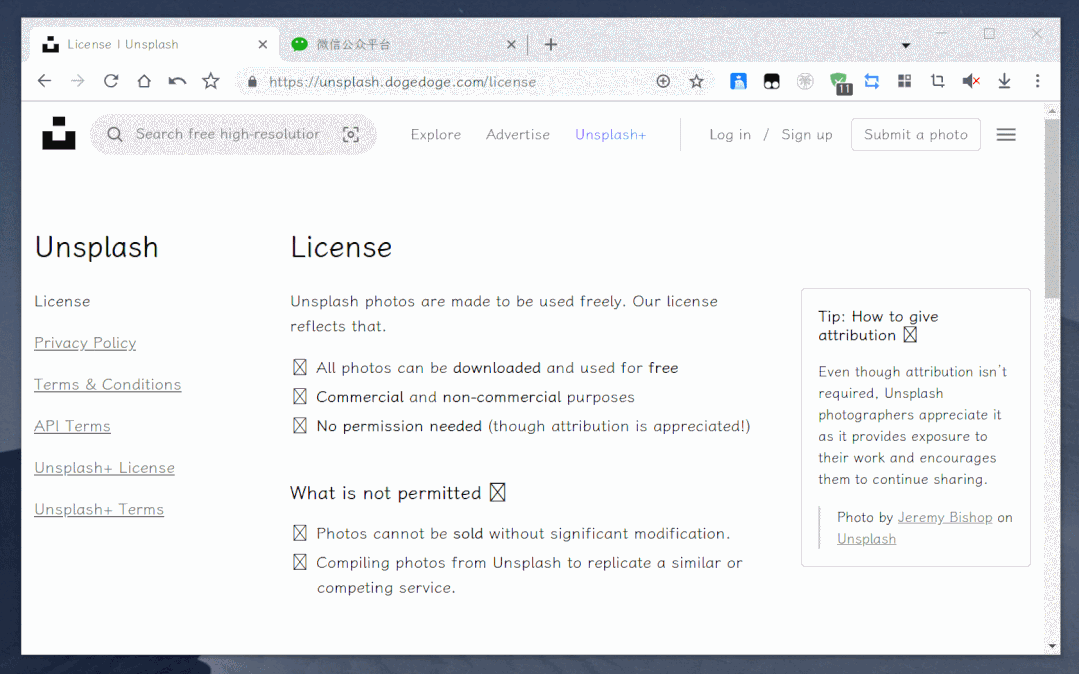Click the magnifier search icon
The width and height of the screenshot is (1079, 674).
point(115,134)
